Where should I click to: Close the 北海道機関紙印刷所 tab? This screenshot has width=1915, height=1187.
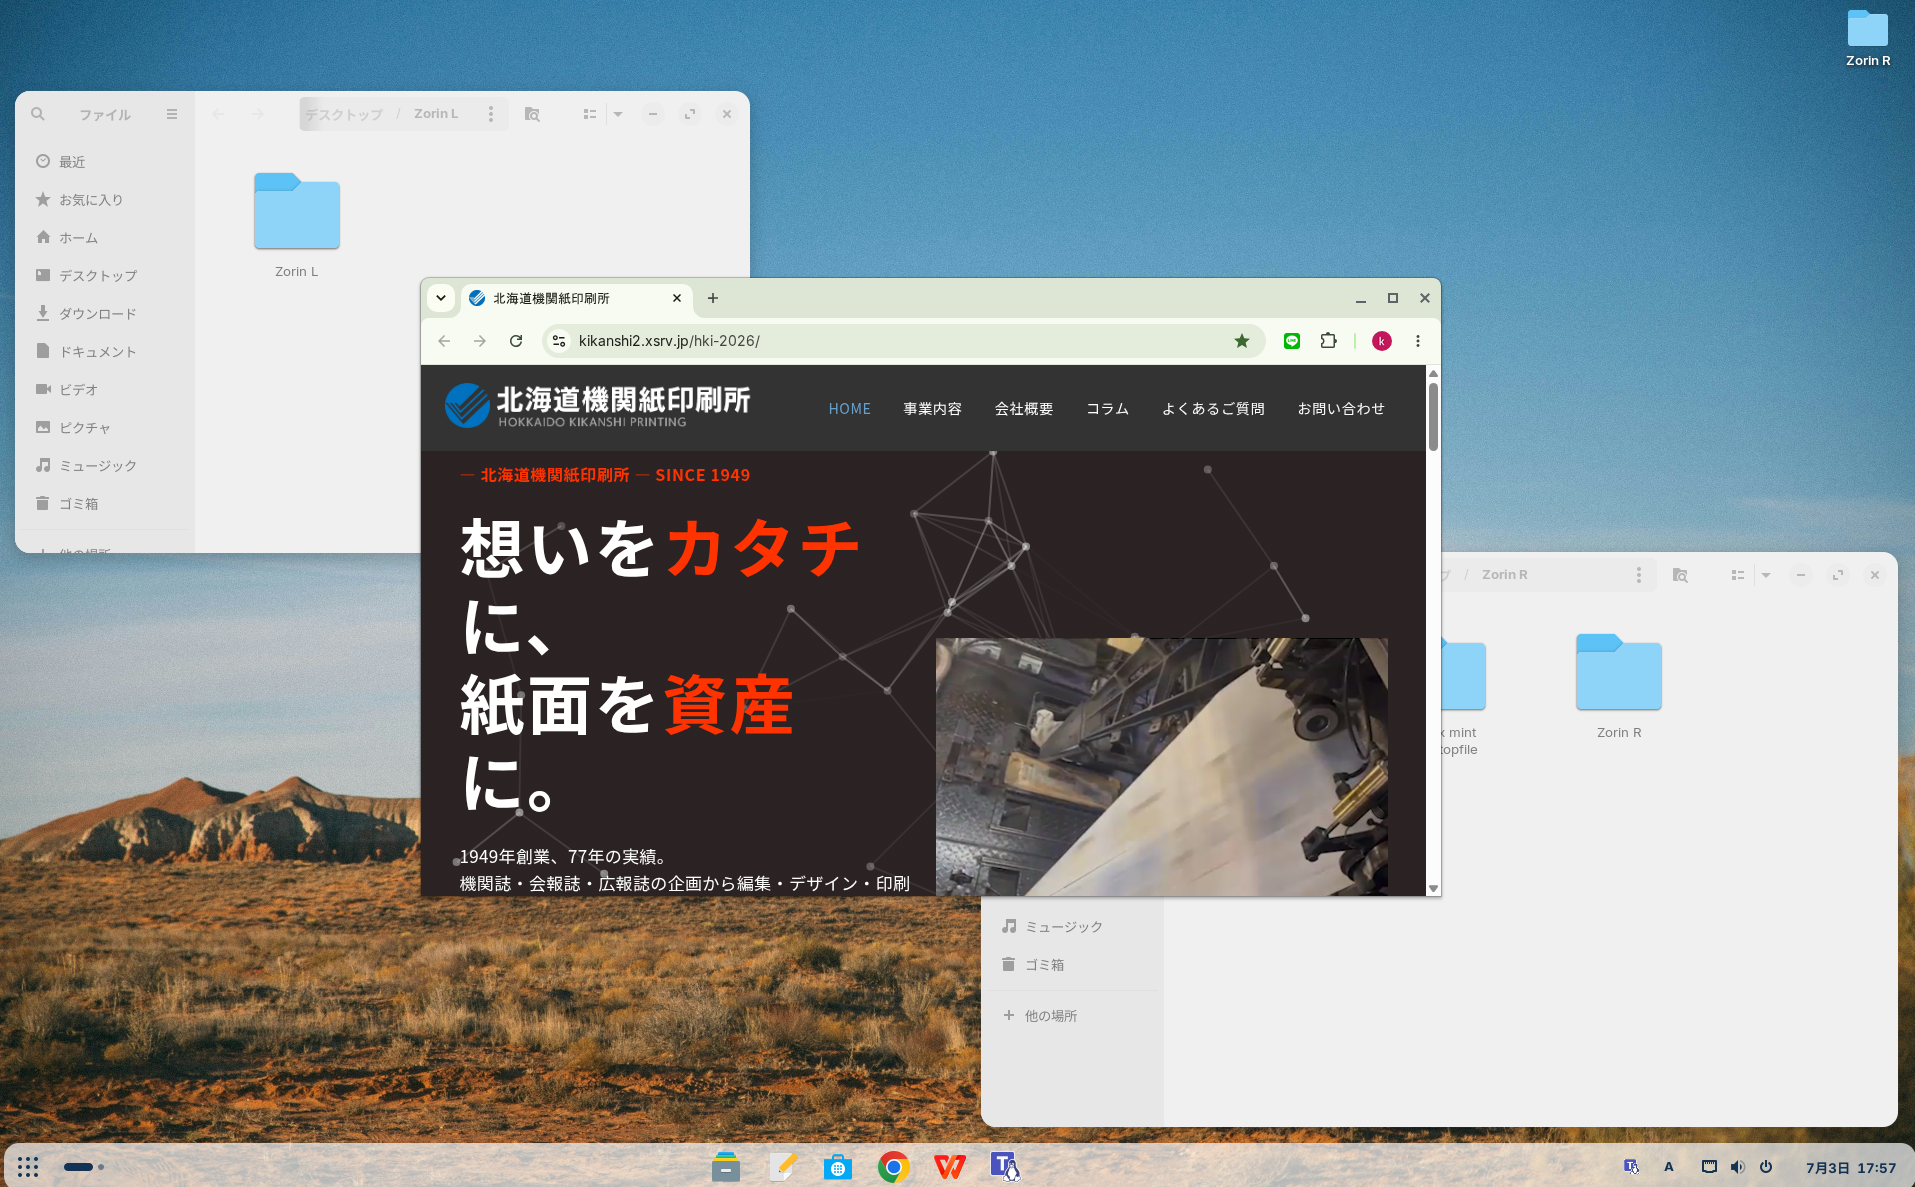tap(677, 298)
